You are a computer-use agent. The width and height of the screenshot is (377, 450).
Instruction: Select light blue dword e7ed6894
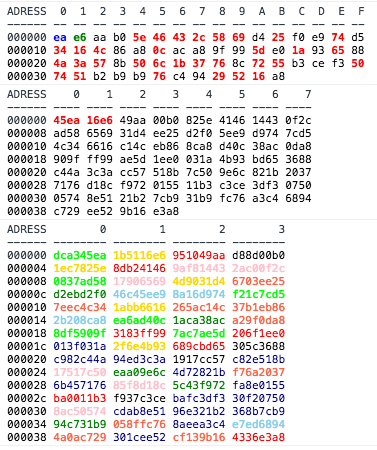(x=259, y=424)
